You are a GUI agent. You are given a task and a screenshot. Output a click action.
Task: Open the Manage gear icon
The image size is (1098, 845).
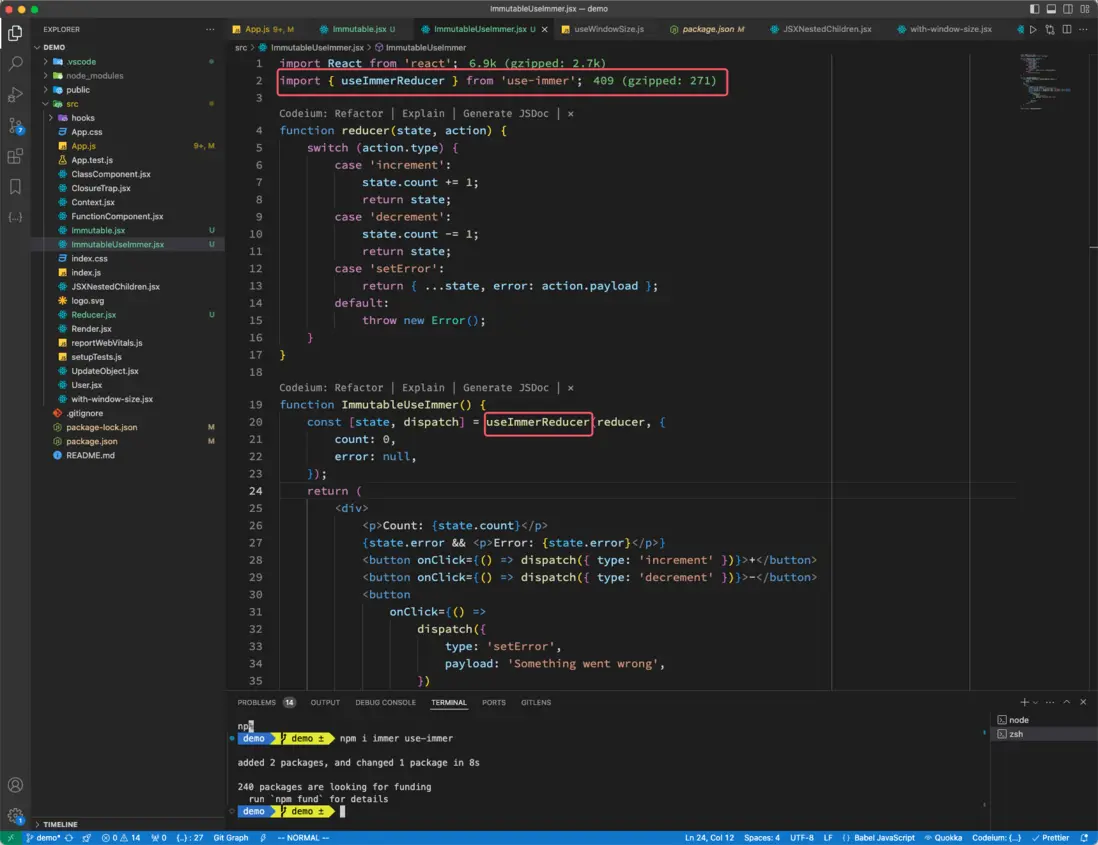15,815
